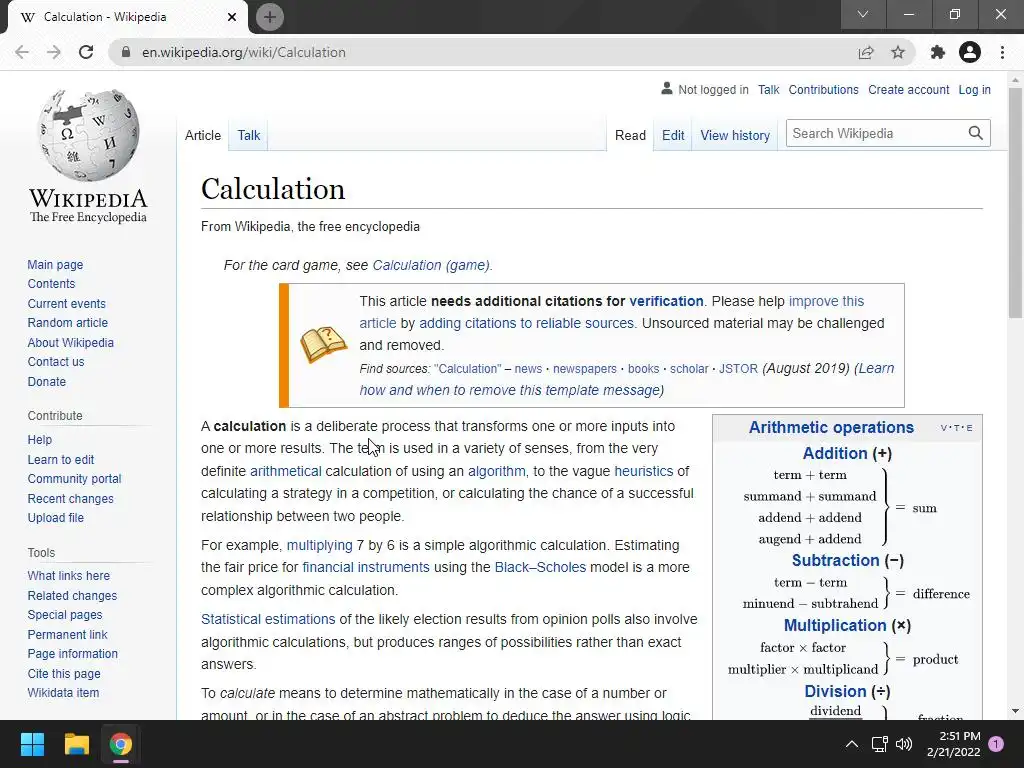Click the address bar URL
Image resolution: width=1024 pixels, height=768 pixels.
[244, 52]
